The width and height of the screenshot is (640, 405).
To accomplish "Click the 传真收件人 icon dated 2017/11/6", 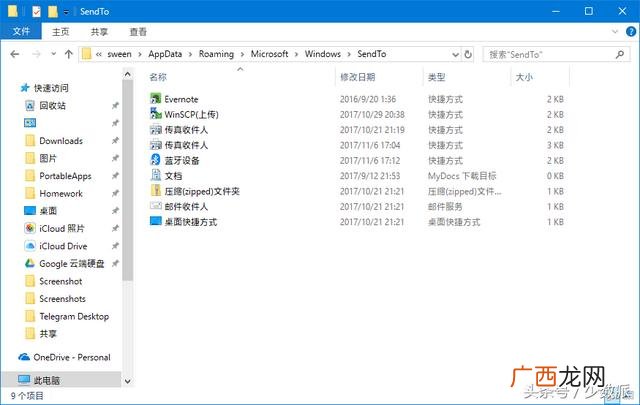I will (156, 145).
